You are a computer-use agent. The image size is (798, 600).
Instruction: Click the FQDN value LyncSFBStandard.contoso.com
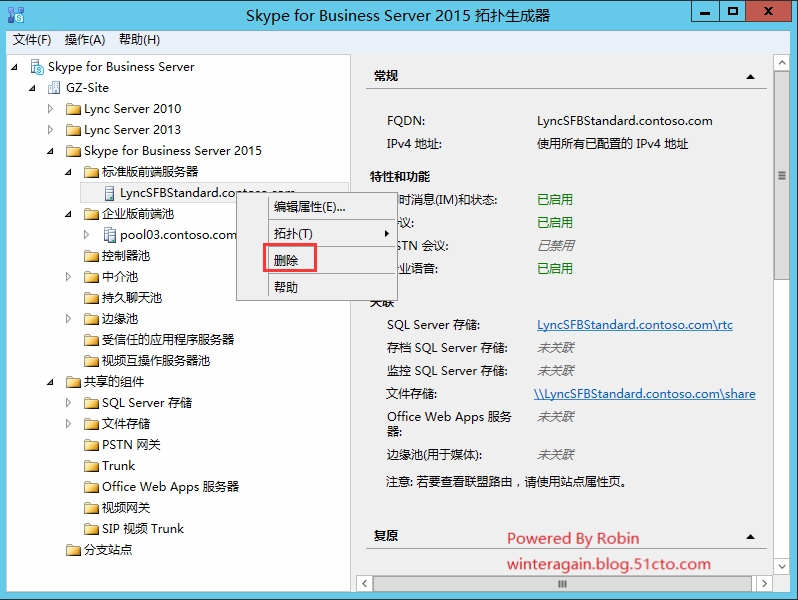coord(624,121)
